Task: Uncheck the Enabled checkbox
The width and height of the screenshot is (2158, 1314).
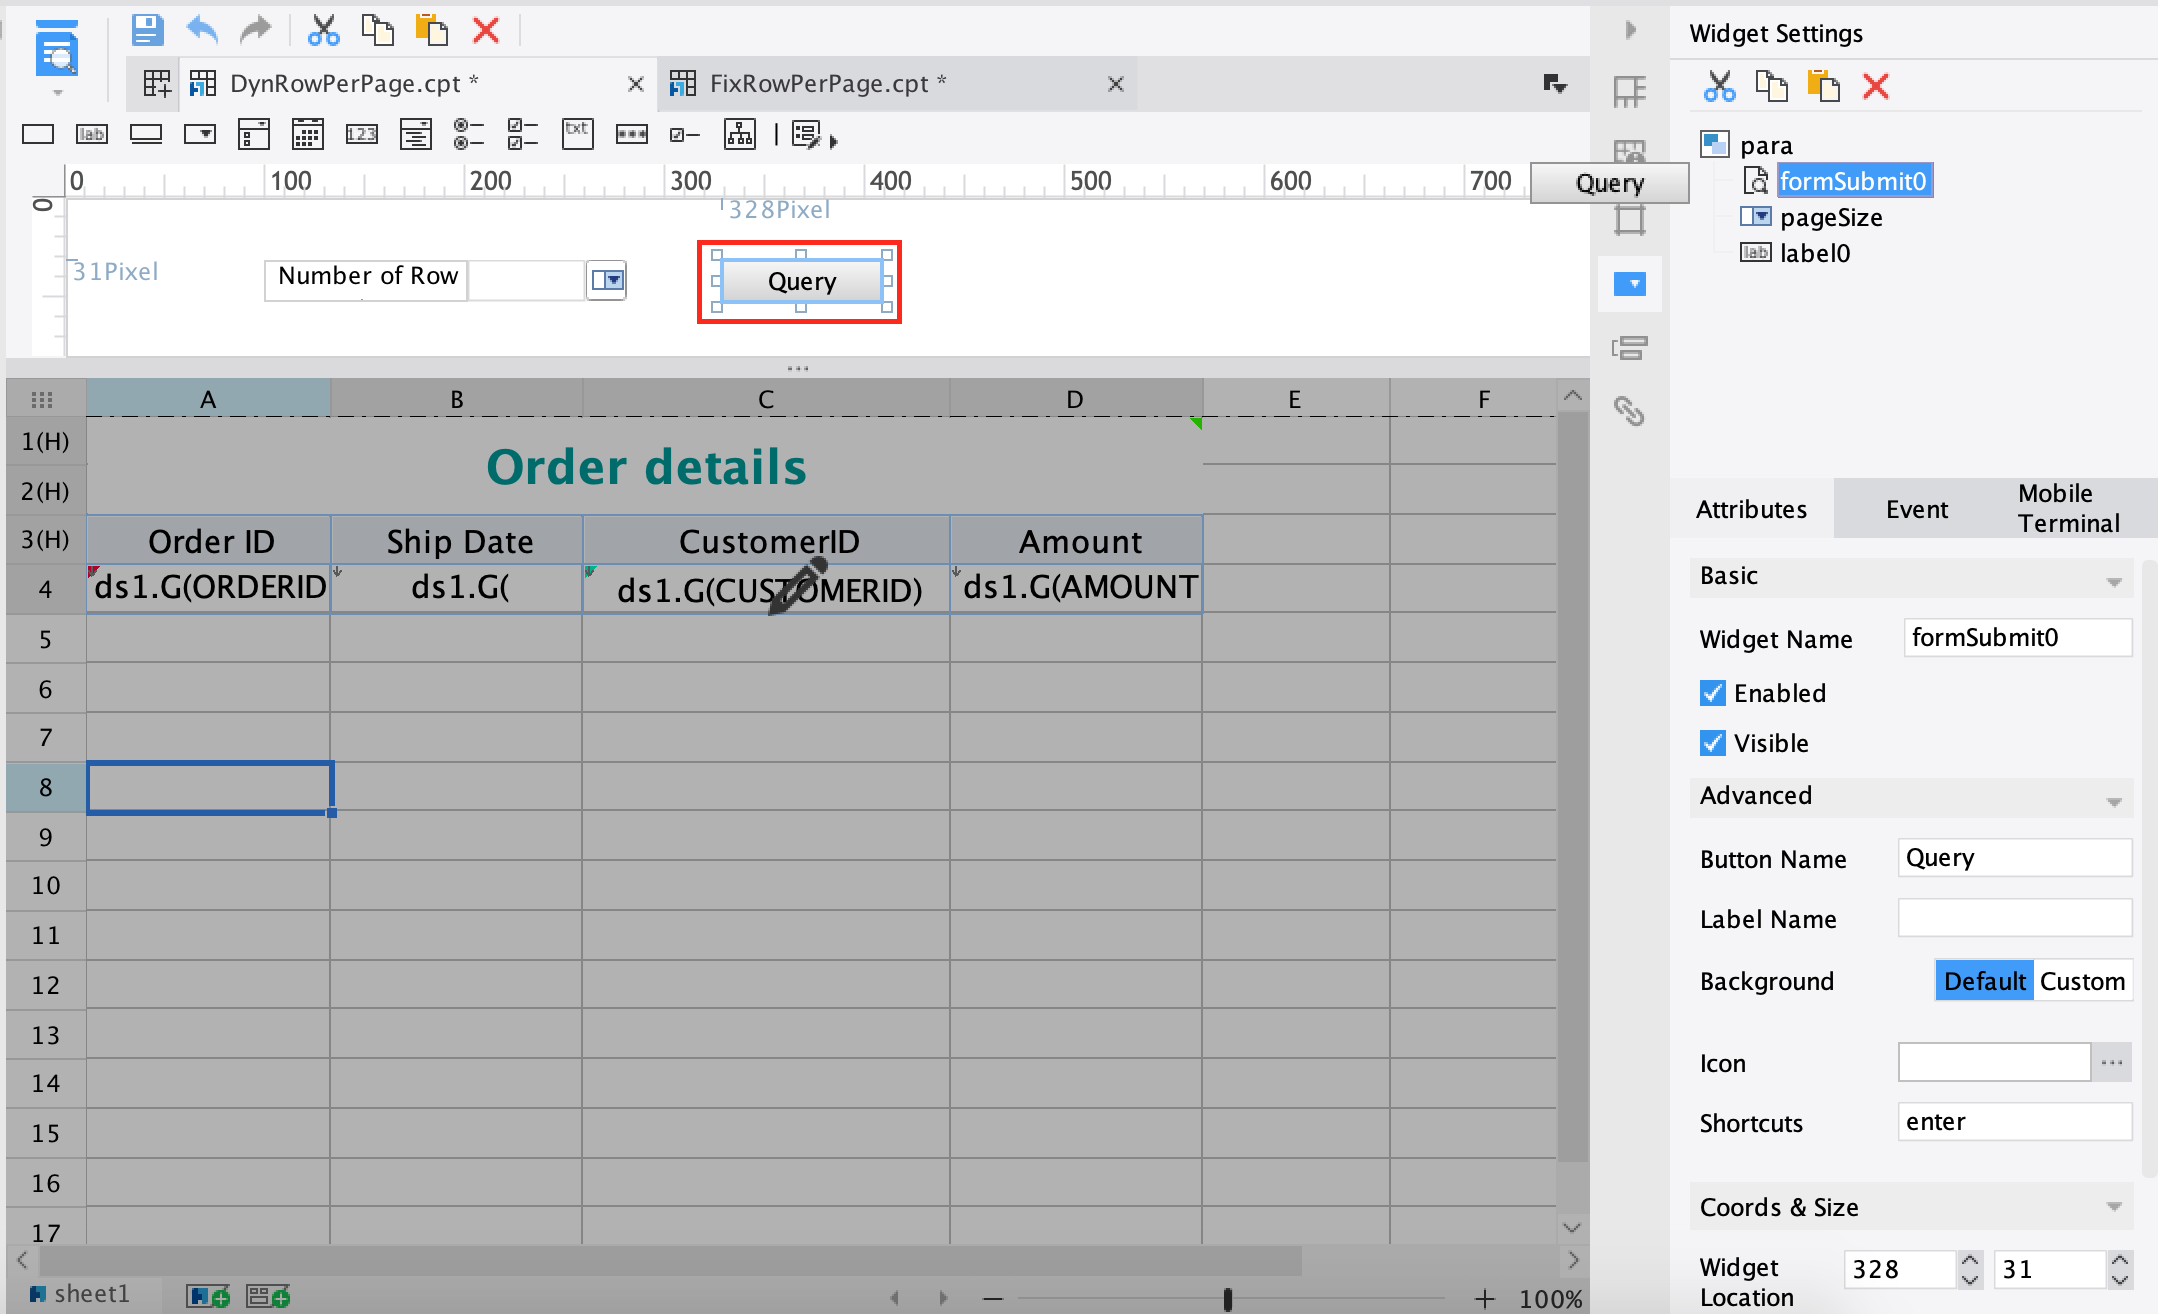Action: click(x=1713, y=693)
